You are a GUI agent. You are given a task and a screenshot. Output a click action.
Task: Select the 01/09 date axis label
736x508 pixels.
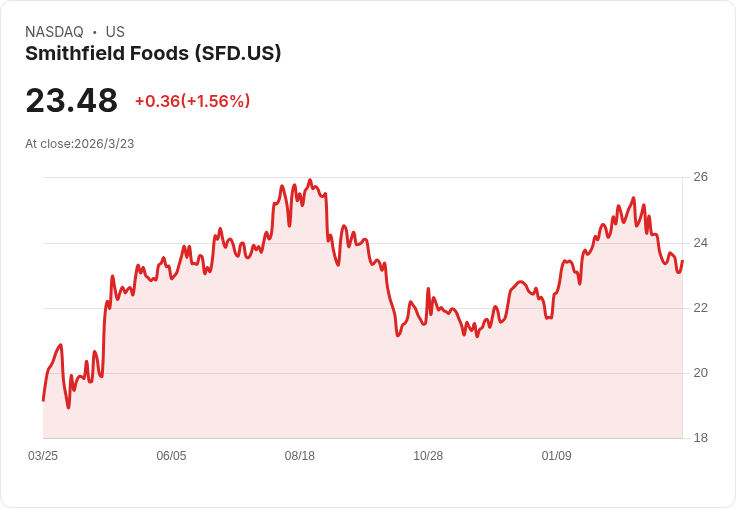pos(556,456)
